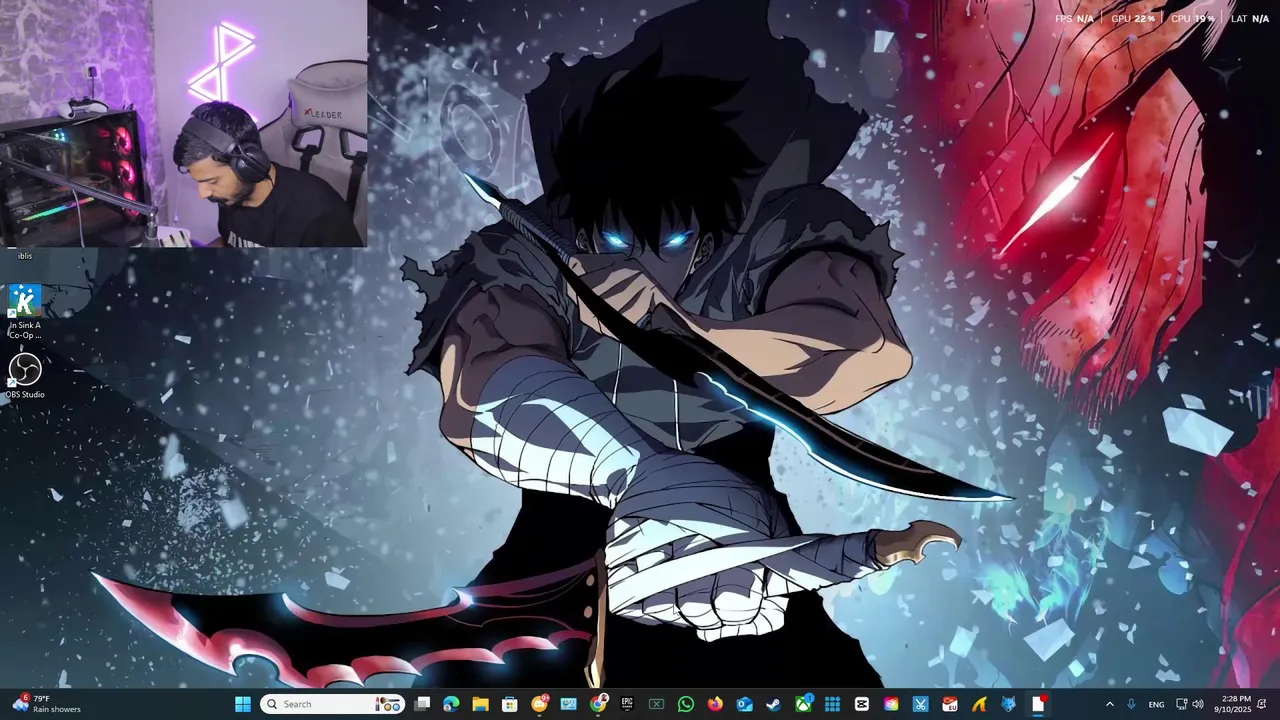Launch Microsoft Edge from the taskbar

pos(451,704)
